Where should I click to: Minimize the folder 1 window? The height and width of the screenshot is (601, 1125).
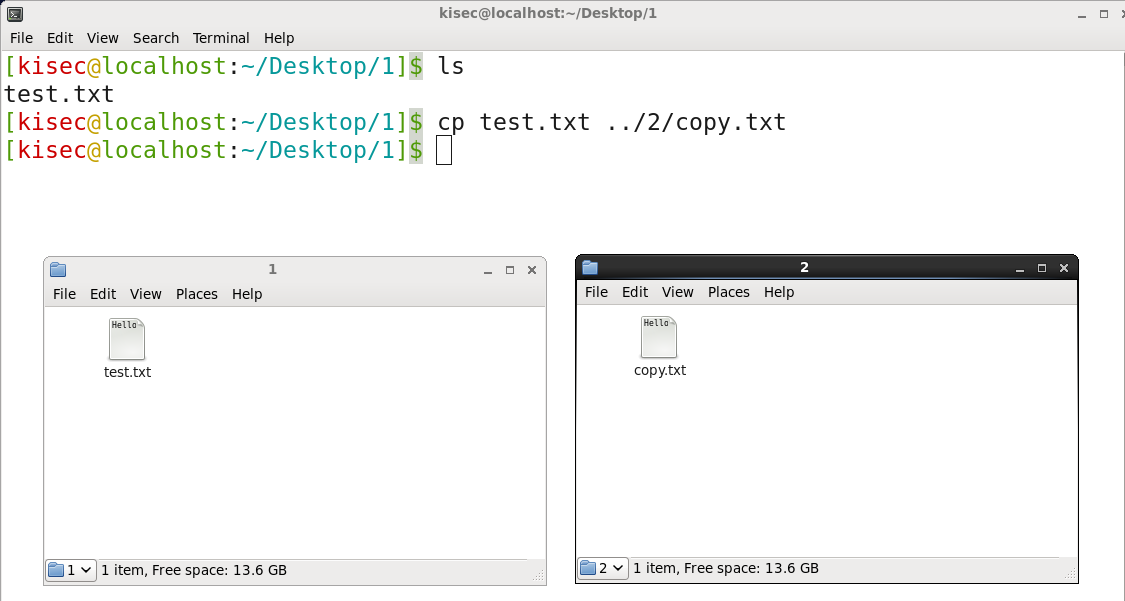tap(488, 270)
